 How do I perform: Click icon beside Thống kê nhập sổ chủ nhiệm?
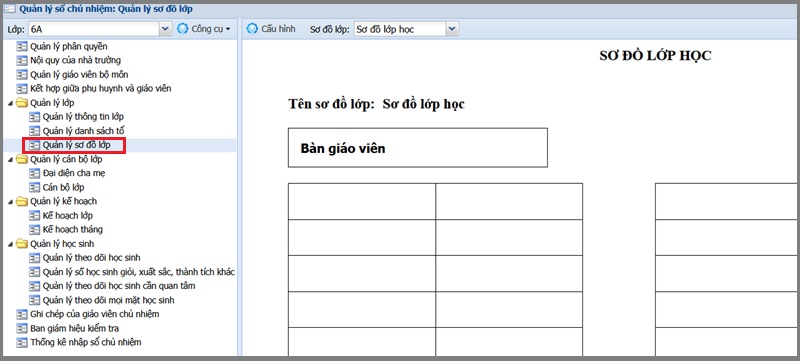21,342
